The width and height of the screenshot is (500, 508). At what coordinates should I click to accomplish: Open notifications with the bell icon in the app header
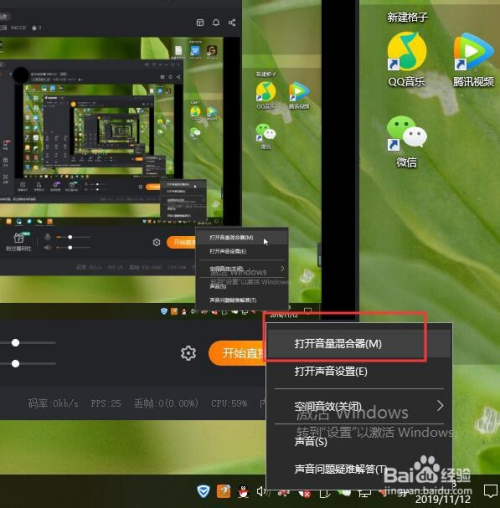point(216,22)
